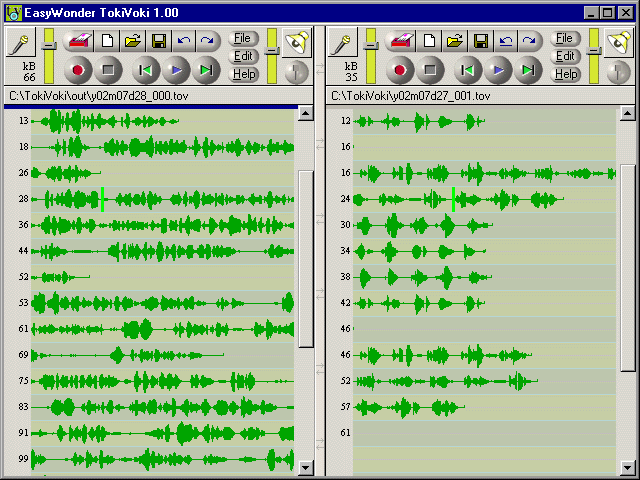The height and width of the screenshot is (480, 640).
Task: Jump to end in right panel
Action: click(528, 70)
